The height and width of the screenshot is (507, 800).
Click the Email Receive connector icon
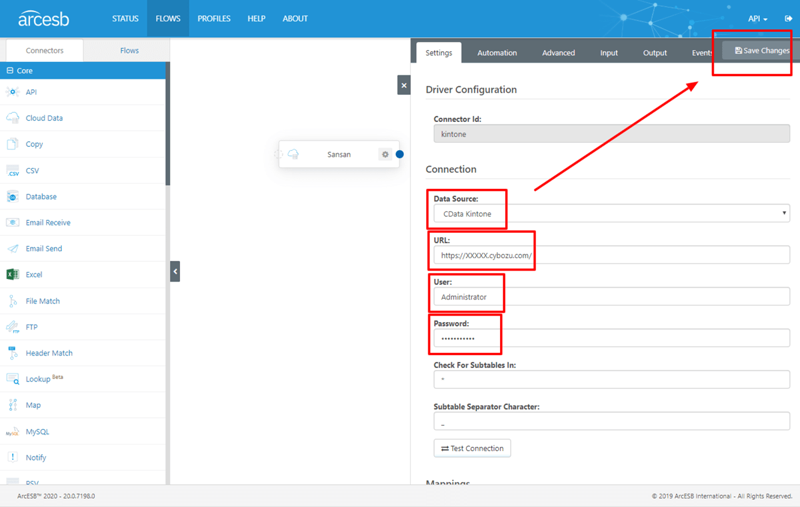point(13,222)
